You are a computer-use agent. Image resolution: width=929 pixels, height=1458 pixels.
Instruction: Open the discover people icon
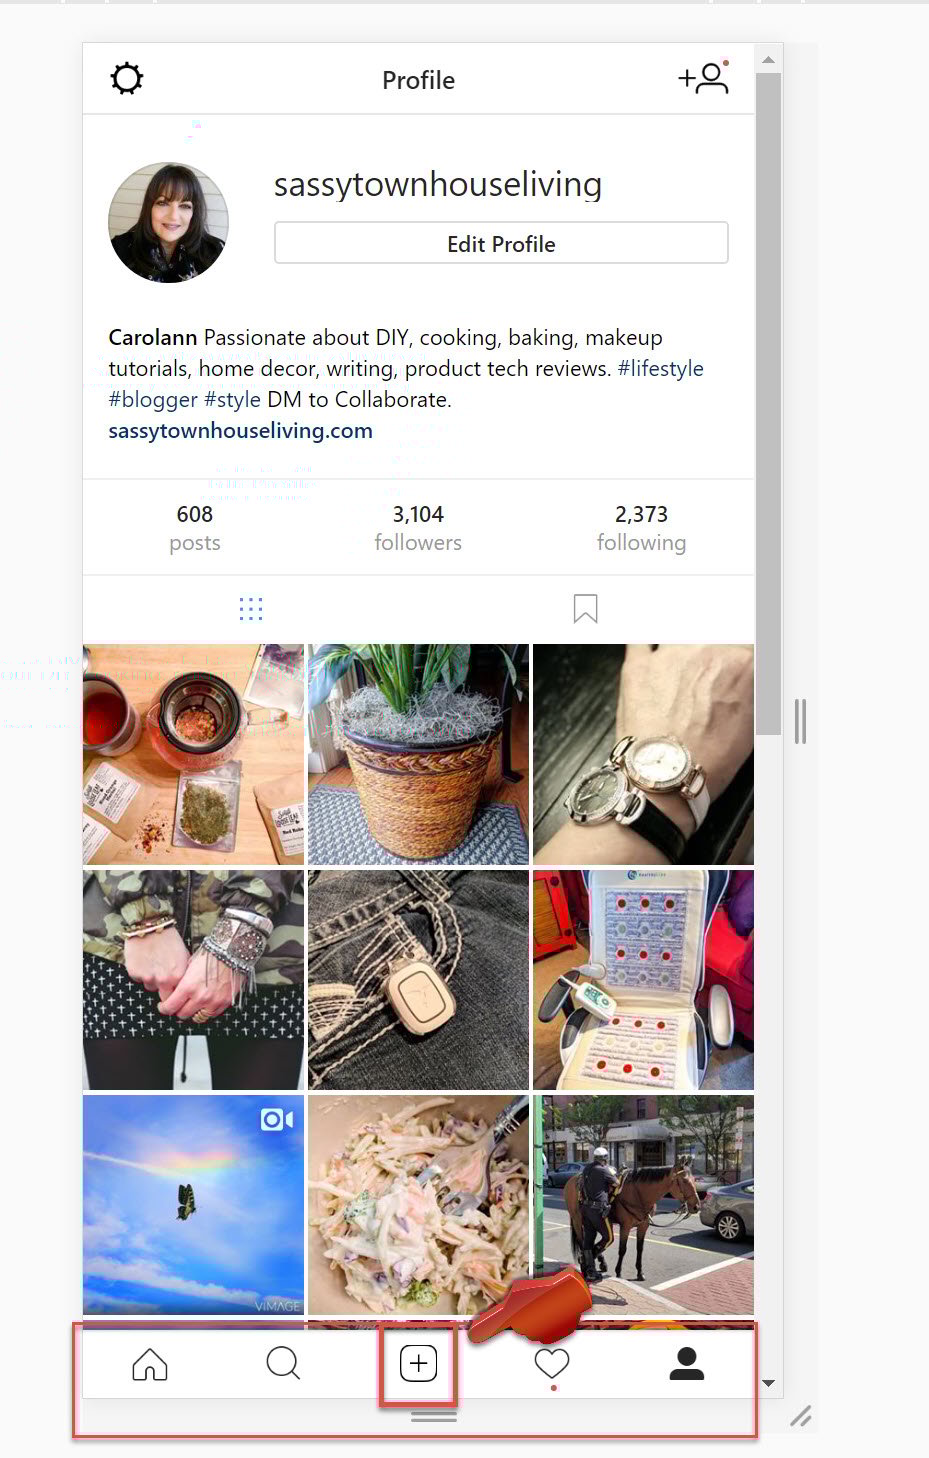point(704,78)
